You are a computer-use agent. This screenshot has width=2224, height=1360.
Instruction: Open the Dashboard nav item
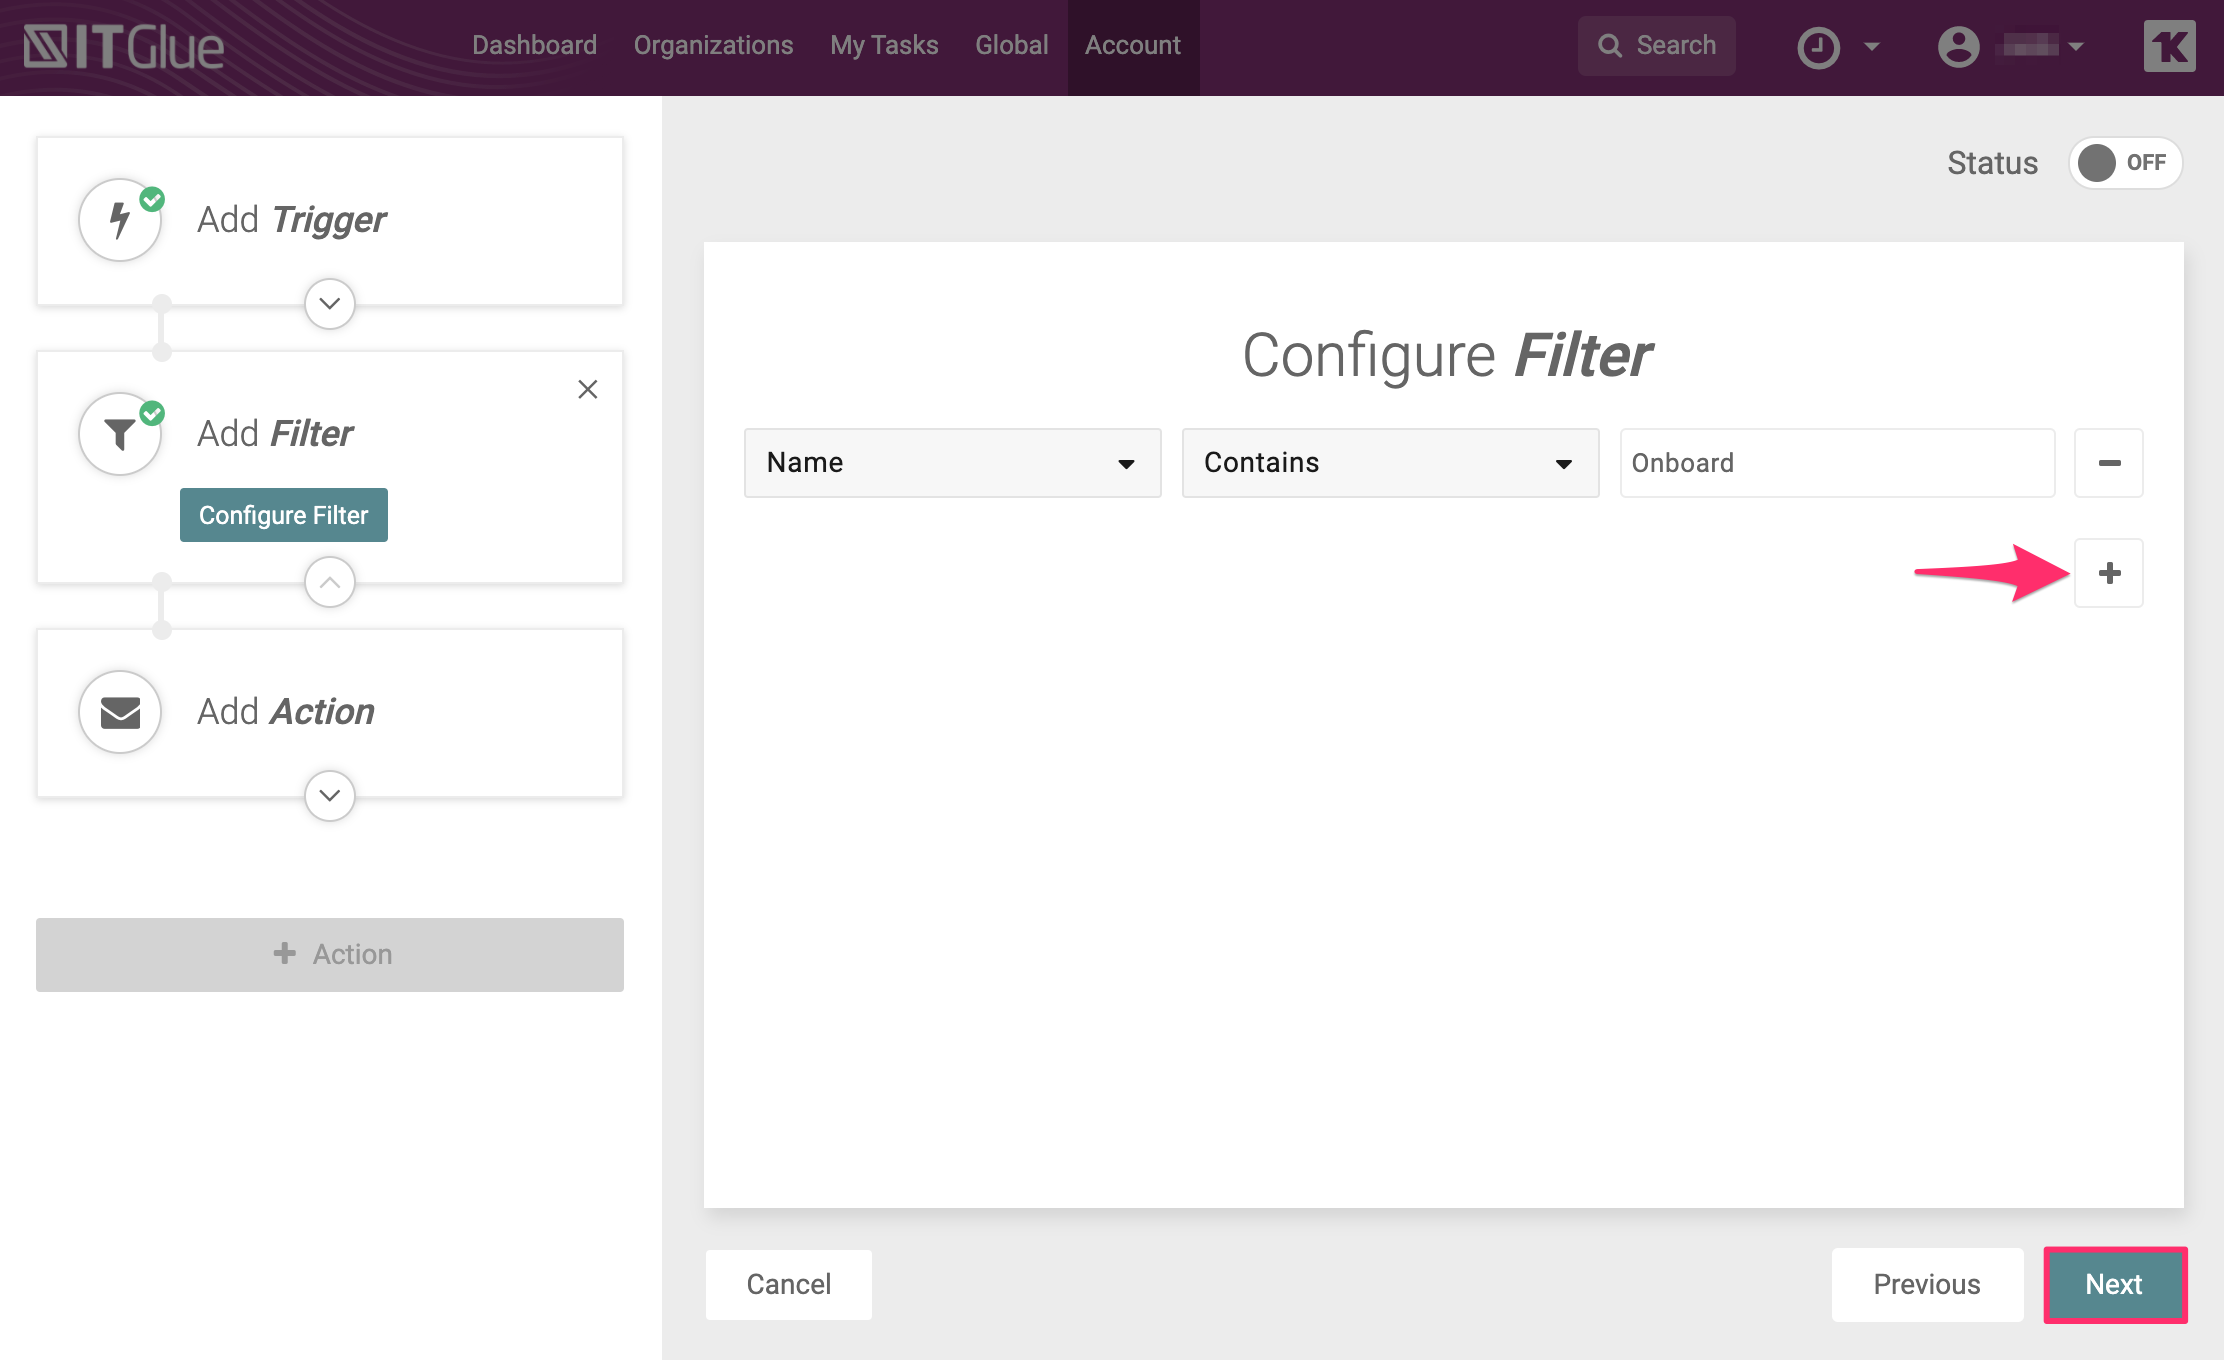(x=534, y=46)
